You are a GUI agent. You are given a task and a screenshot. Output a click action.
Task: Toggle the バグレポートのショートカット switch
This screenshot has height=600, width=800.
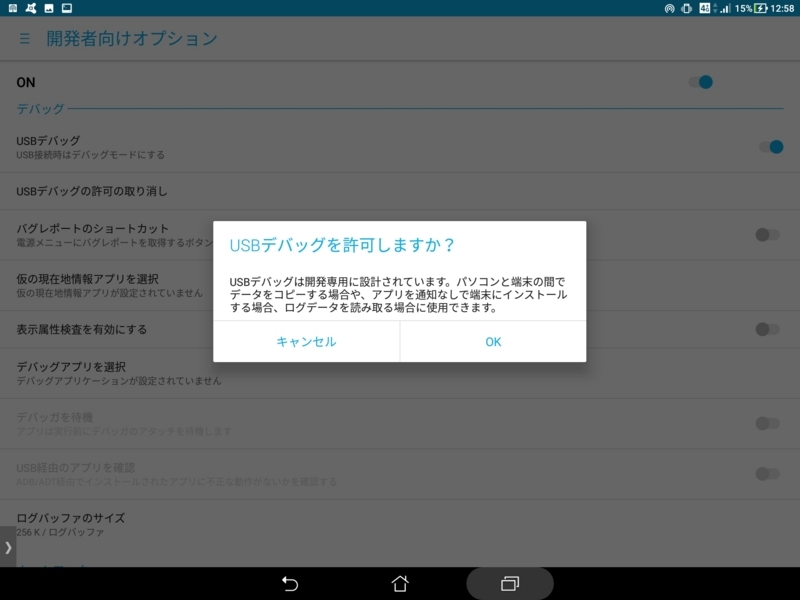coord(767,235)
